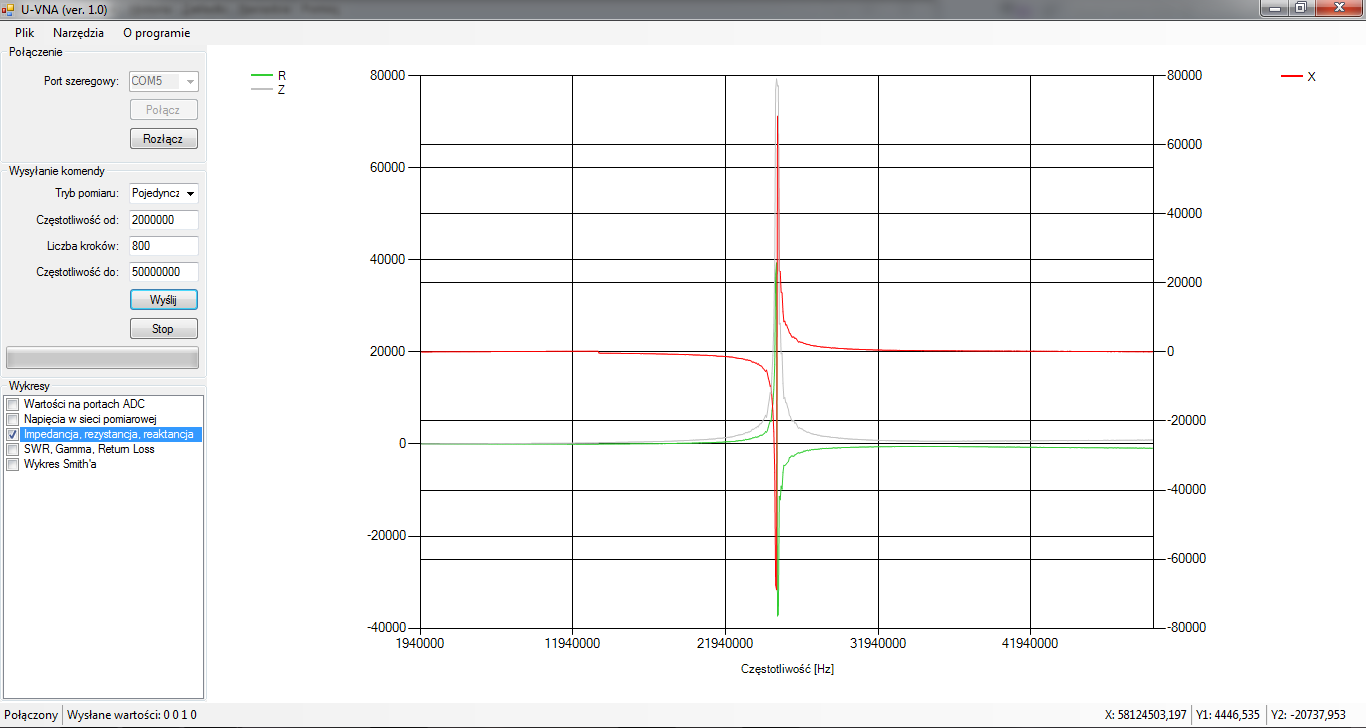Enable the Wartości na portach ADC checkbox
The height and width of the screenshot is (728, 1366).
13,404
